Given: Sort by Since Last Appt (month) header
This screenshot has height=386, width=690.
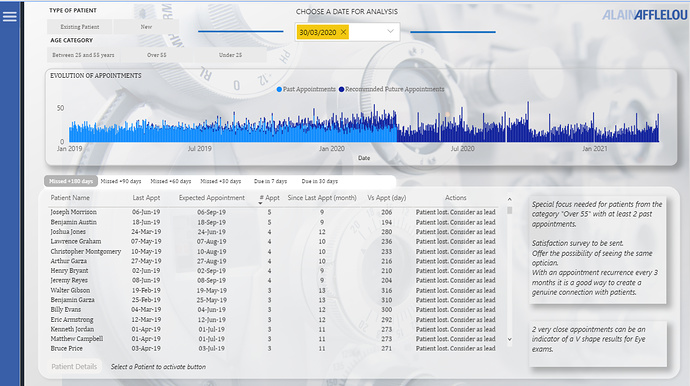Looking at the screenshot, I should 322,198.
